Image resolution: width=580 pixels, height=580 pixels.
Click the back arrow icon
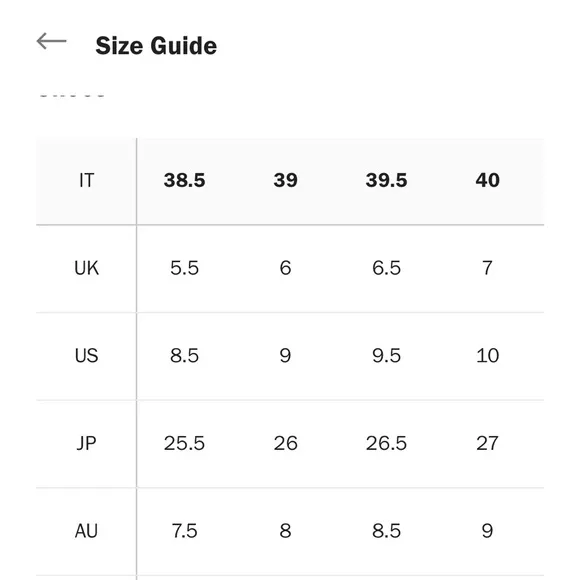coord(51,41)
